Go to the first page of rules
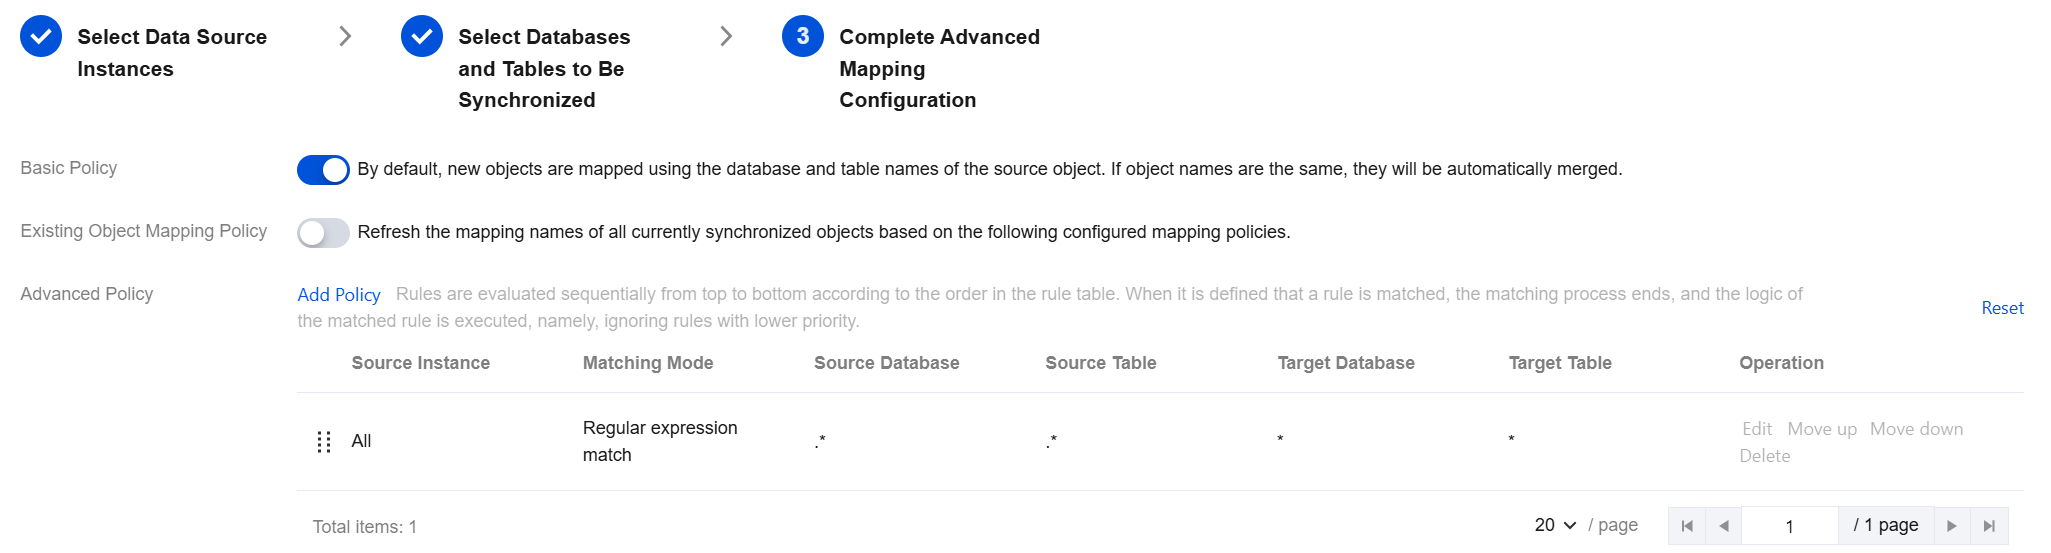Screen dimensions: 2051x553 [x=1687, y=526]
